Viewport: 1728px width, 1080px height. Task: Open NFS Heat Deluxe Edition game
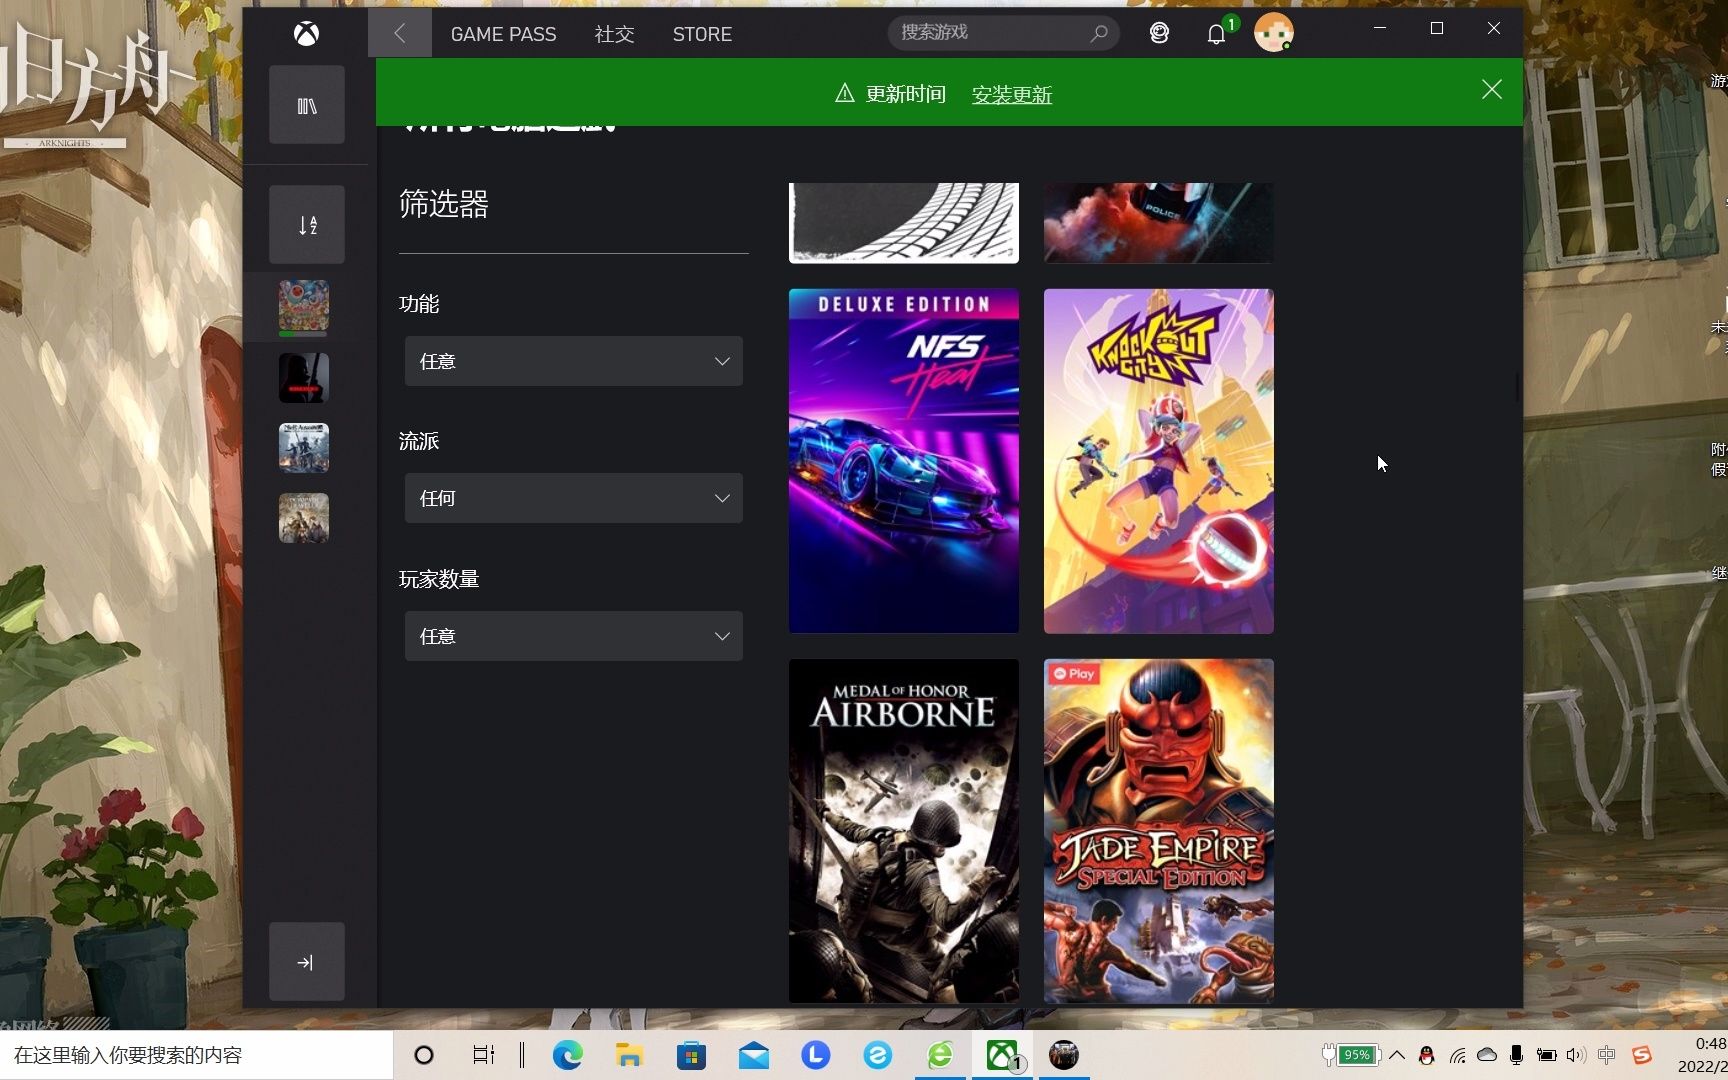coord(904,461)
